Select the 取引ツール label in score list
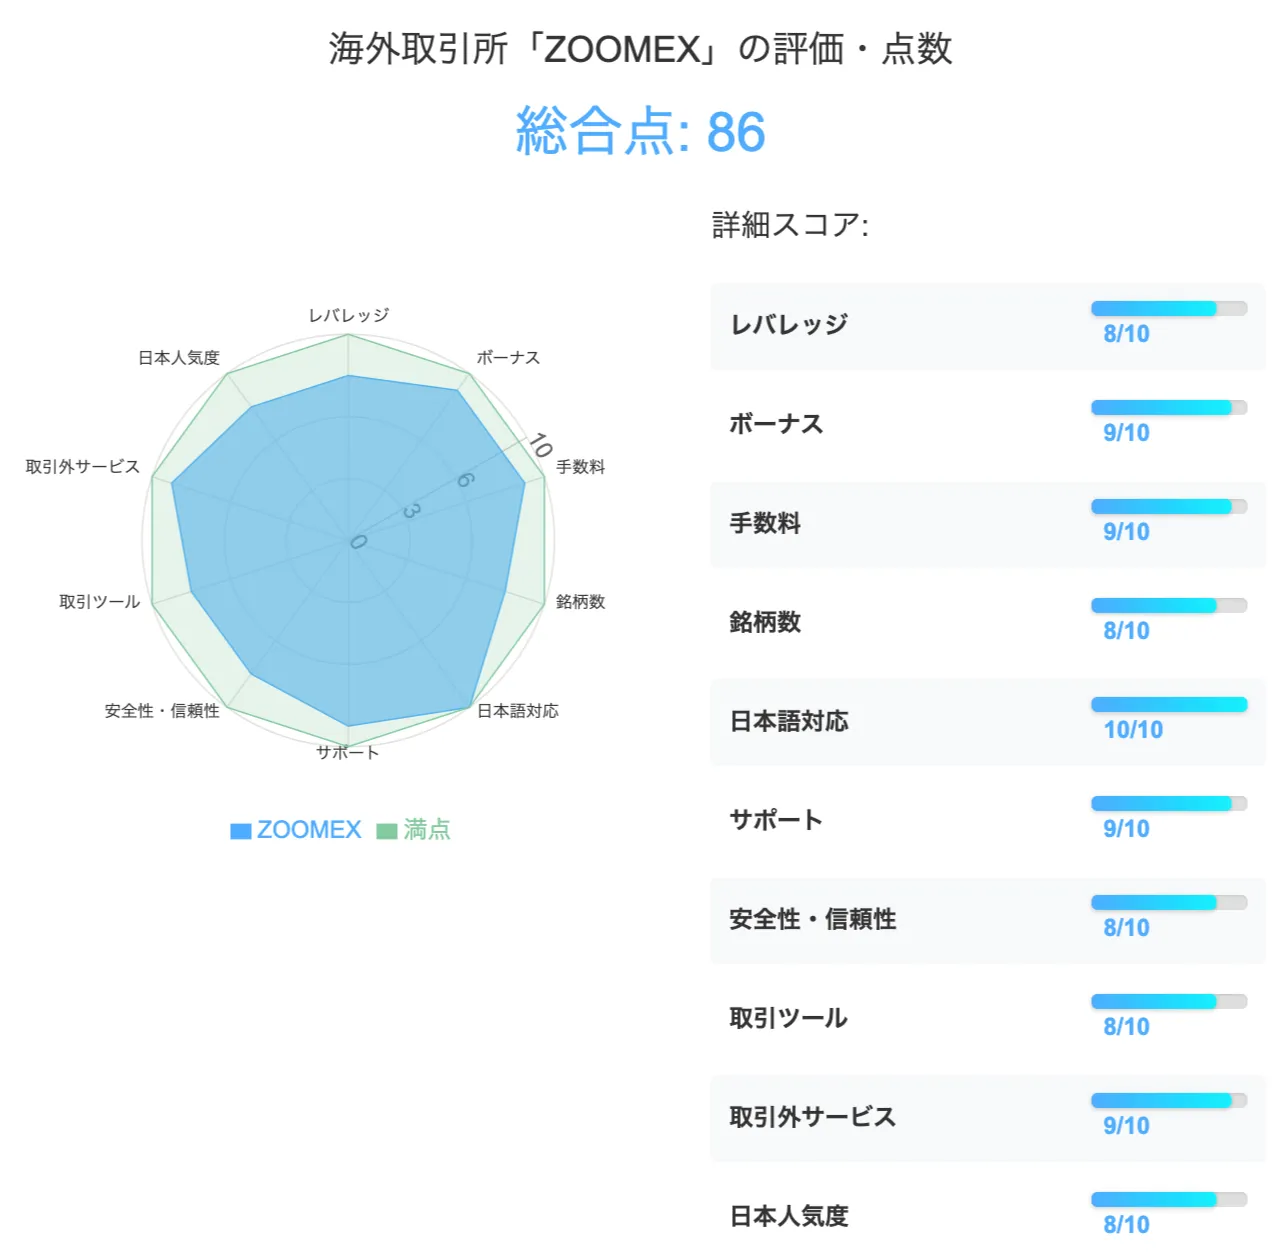The height and width of the screenshot is (1260, 1288). (x=789, y=1018)
